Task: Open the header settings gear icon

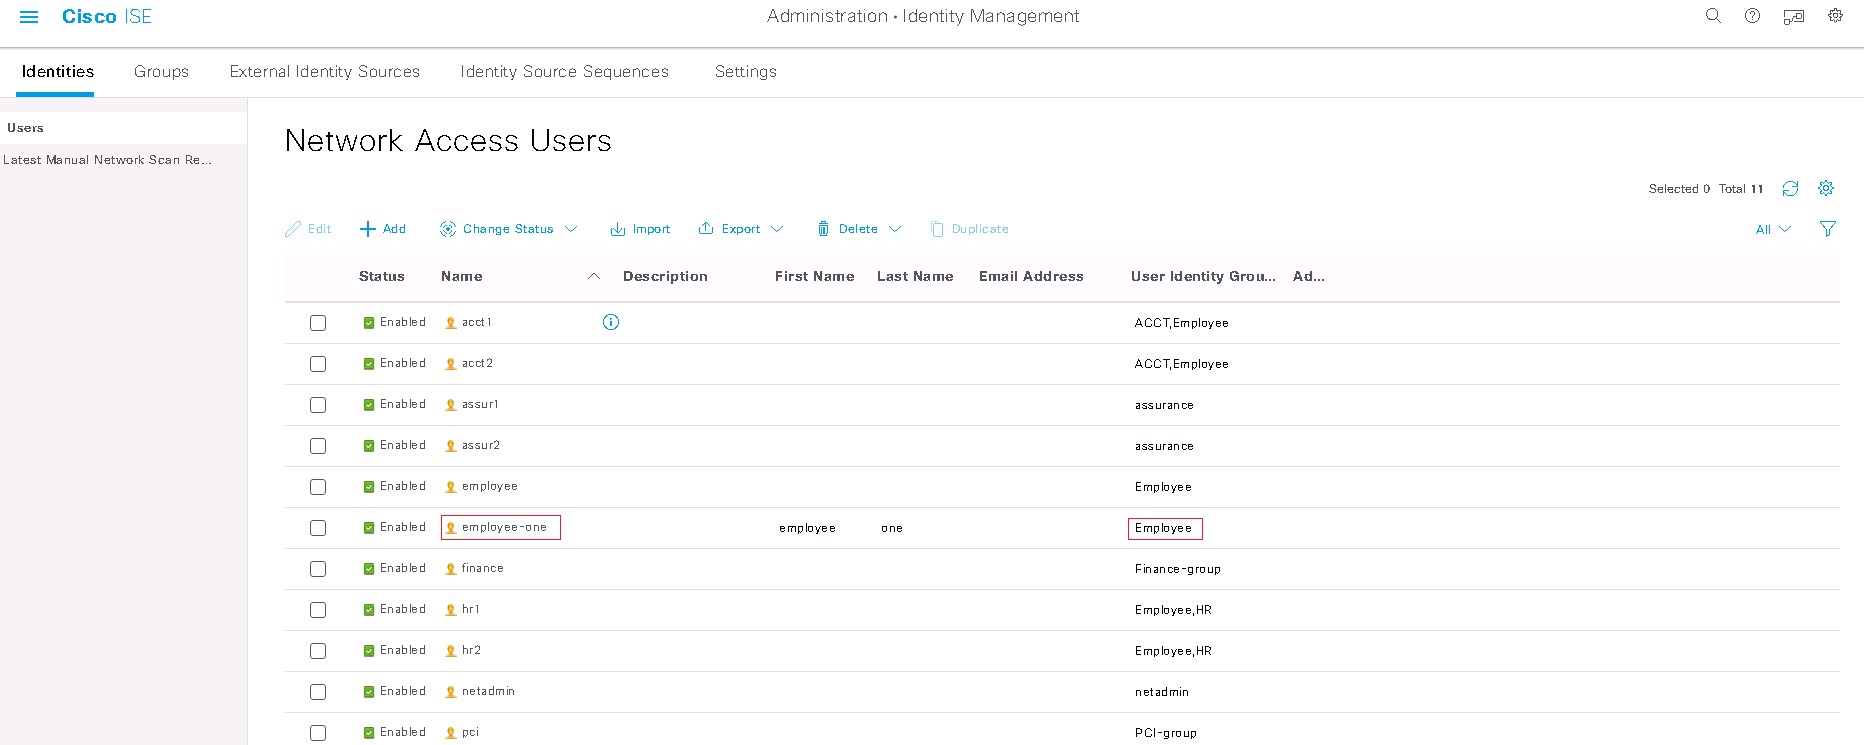Action: tap(1835, 16)
